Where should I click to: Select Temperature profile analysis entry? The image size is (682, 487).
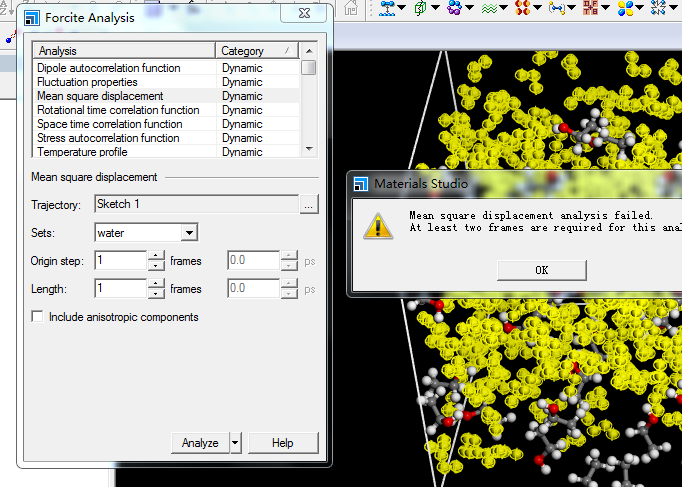(x=94, y=152)
